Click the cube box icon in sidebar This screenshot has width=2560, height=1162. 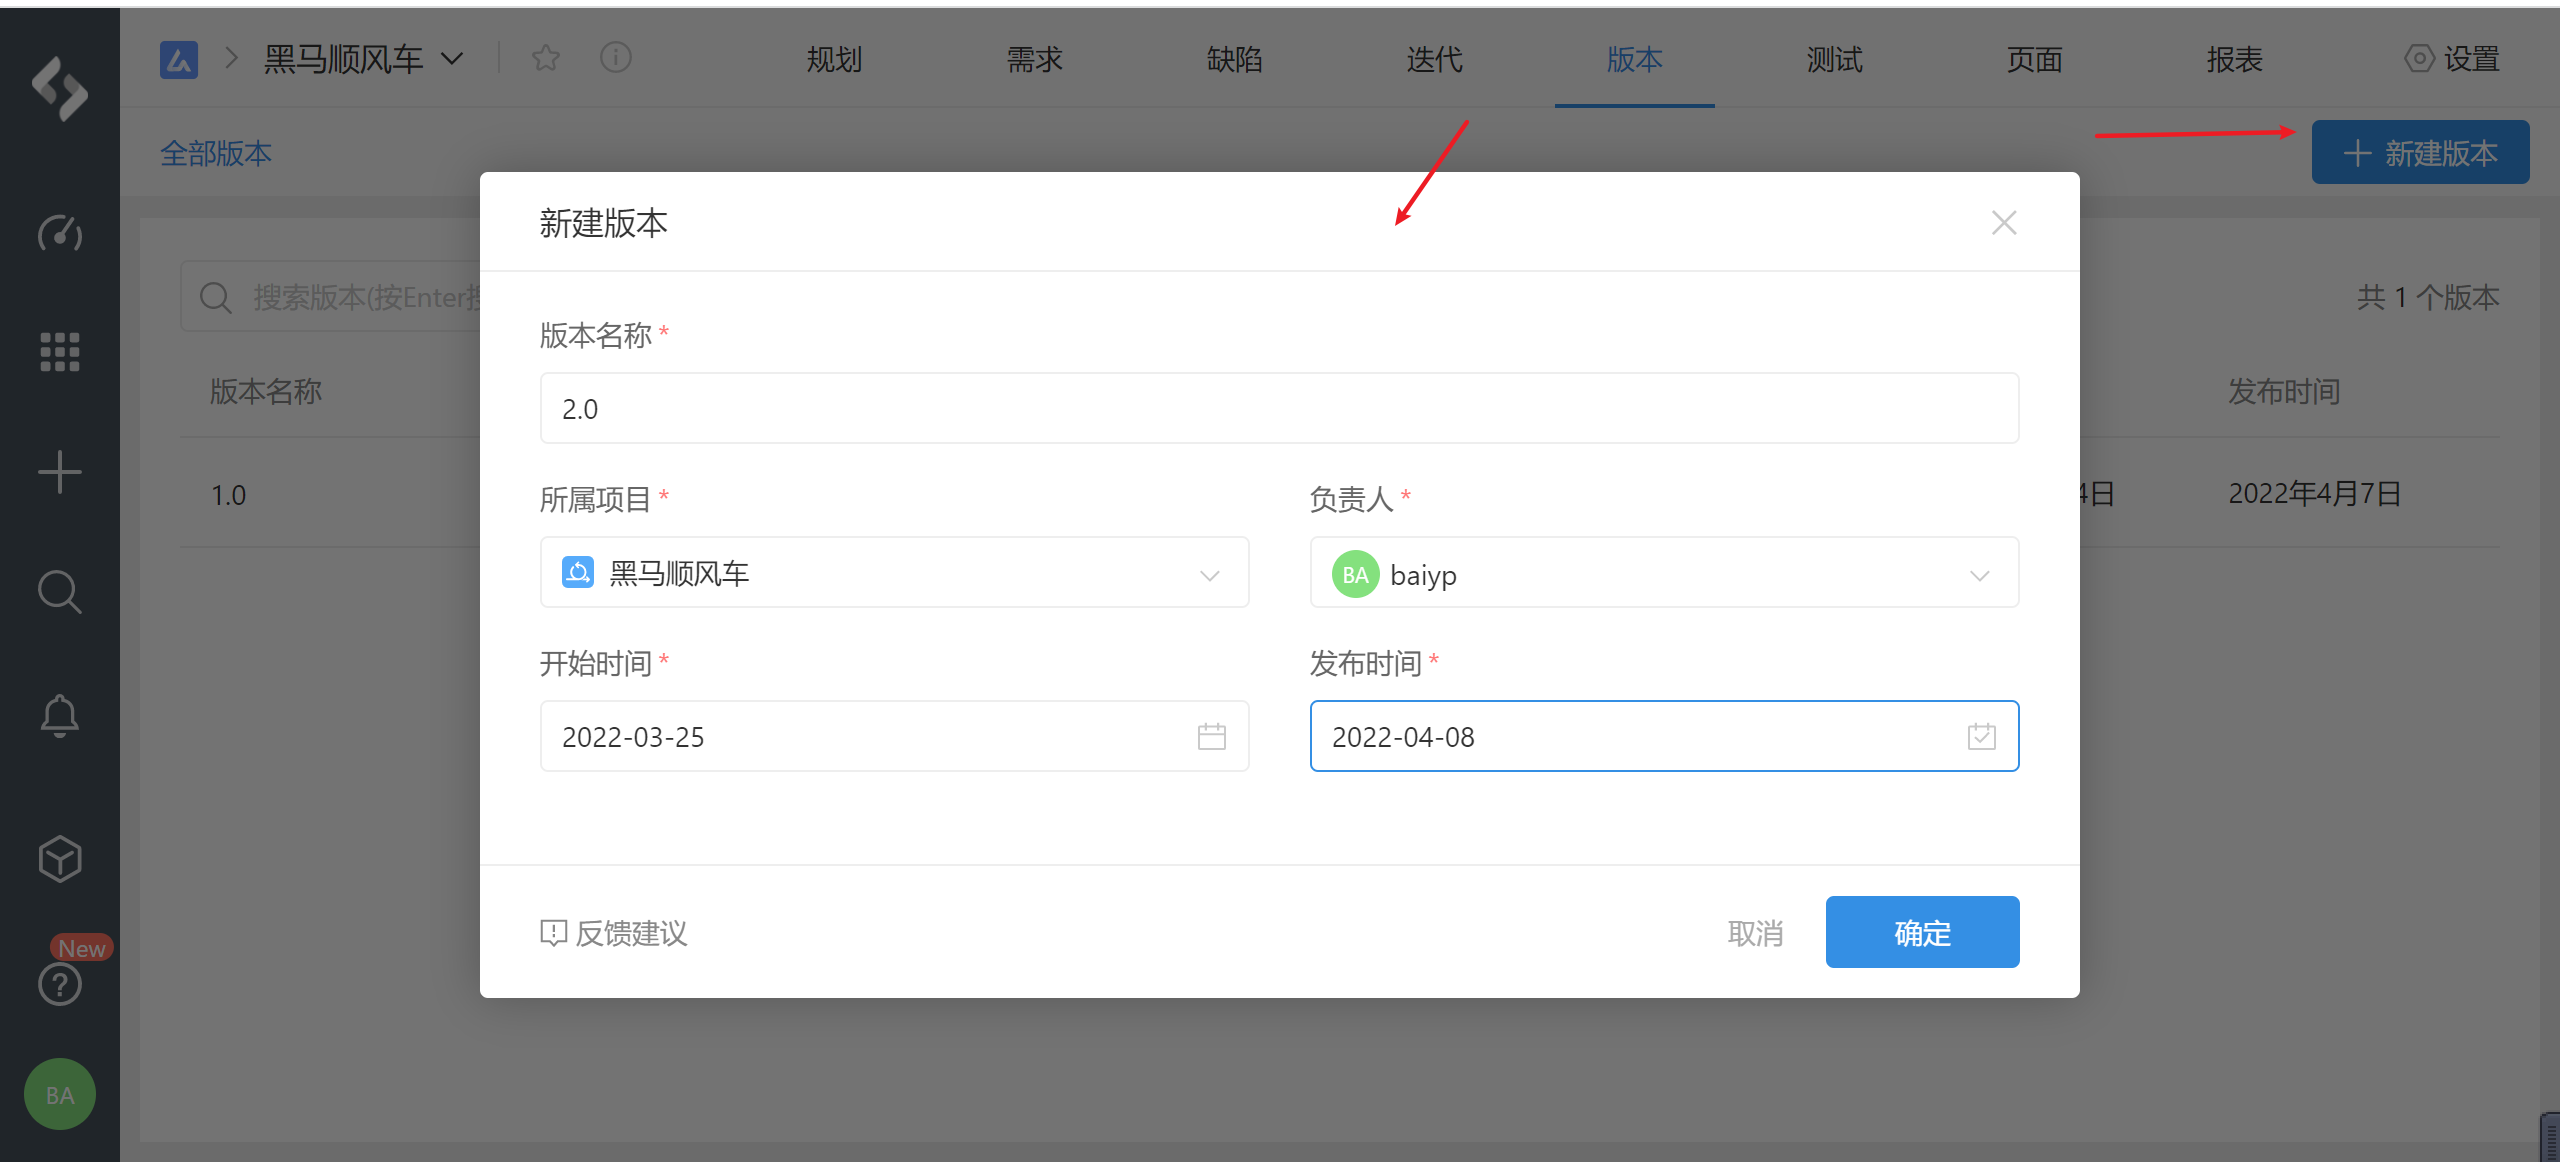(60, 859)
